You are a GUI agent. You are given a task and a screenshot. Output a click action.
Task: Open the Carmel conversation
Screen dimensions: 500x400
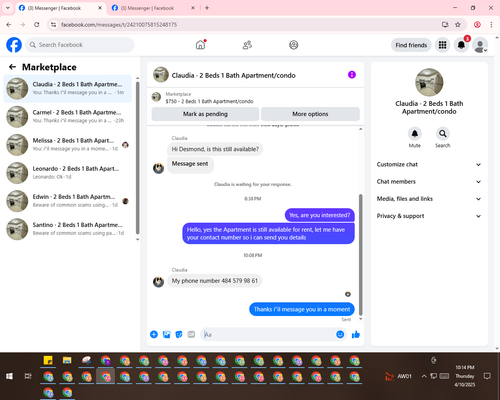[67, 116]
